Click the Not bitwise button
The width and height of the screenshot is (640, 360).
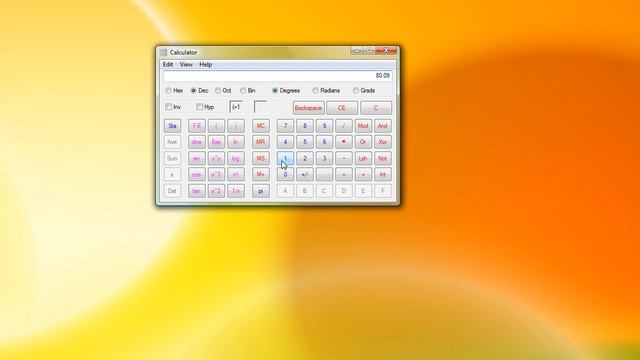383,158
